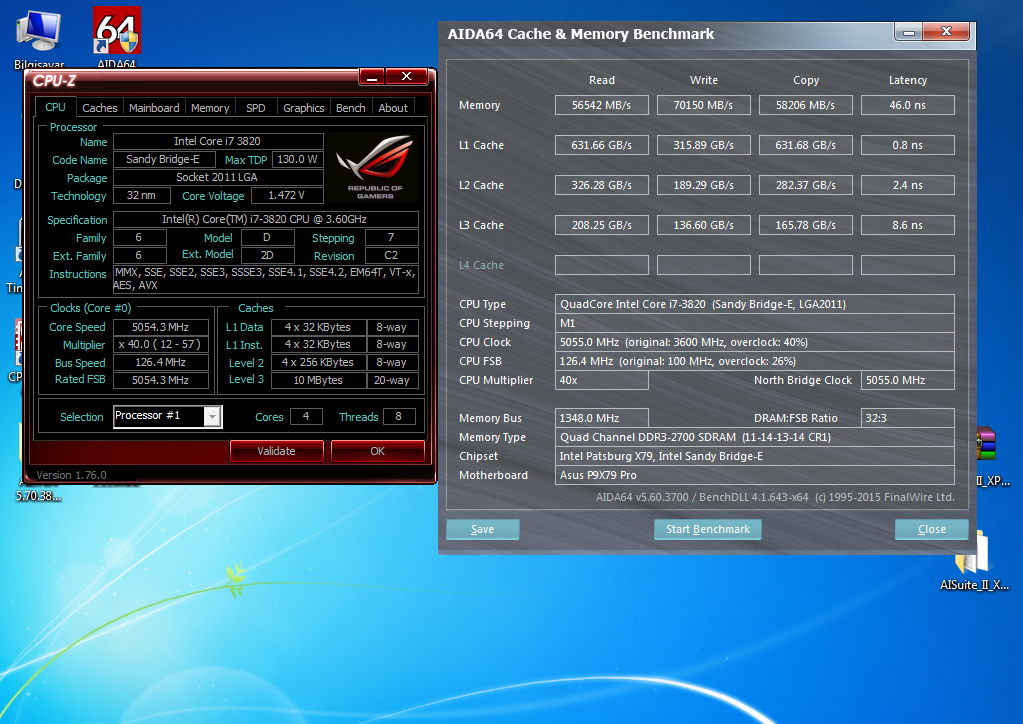This screenshot has width=1023, height=724.
Task: Open the Memory tab in CPU-Z
Action: 210,108
